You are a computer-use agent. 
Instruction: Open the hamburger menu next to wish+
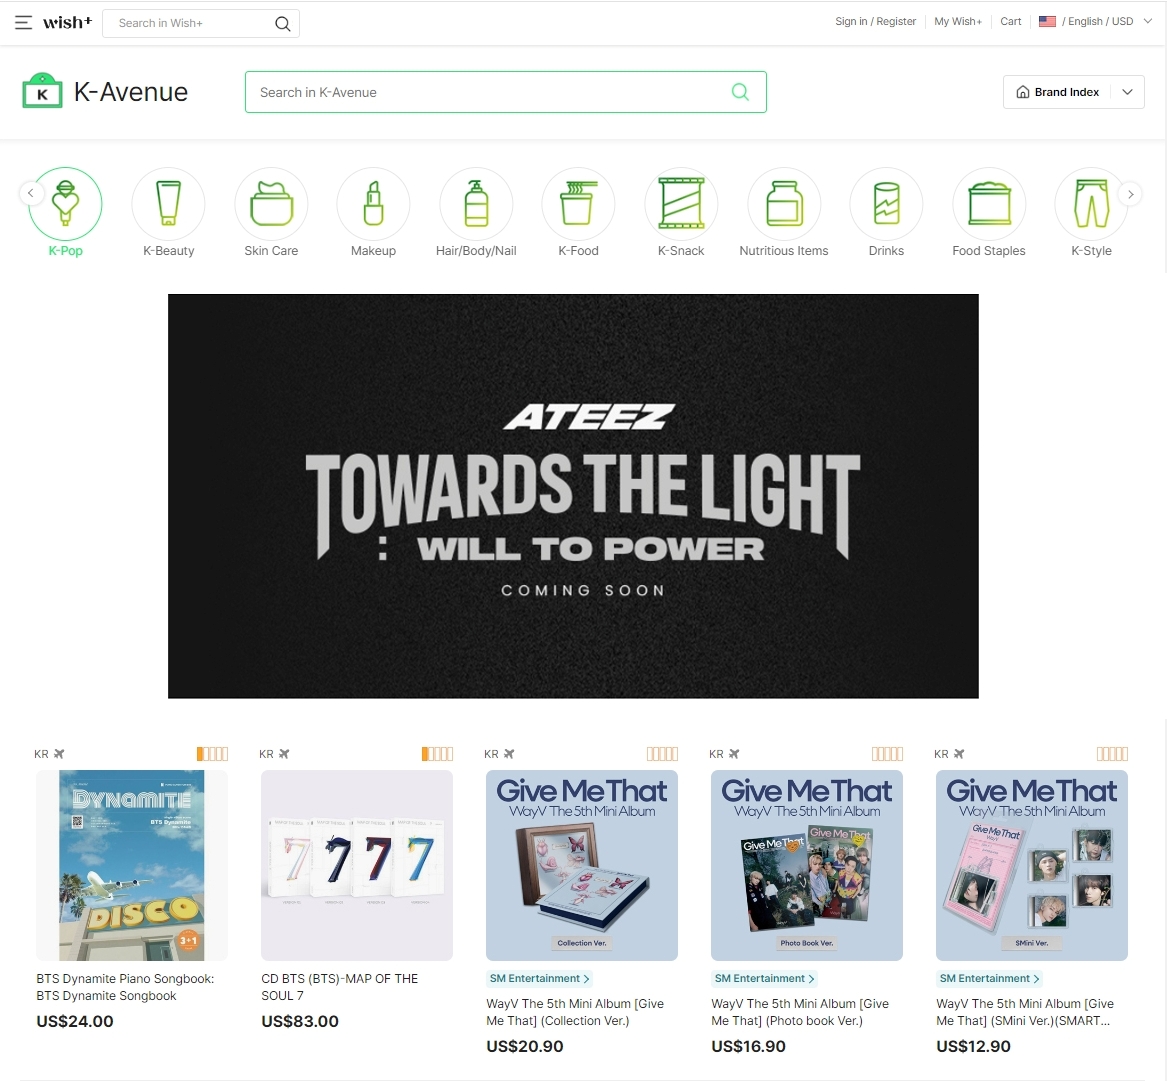click(23, 22)
